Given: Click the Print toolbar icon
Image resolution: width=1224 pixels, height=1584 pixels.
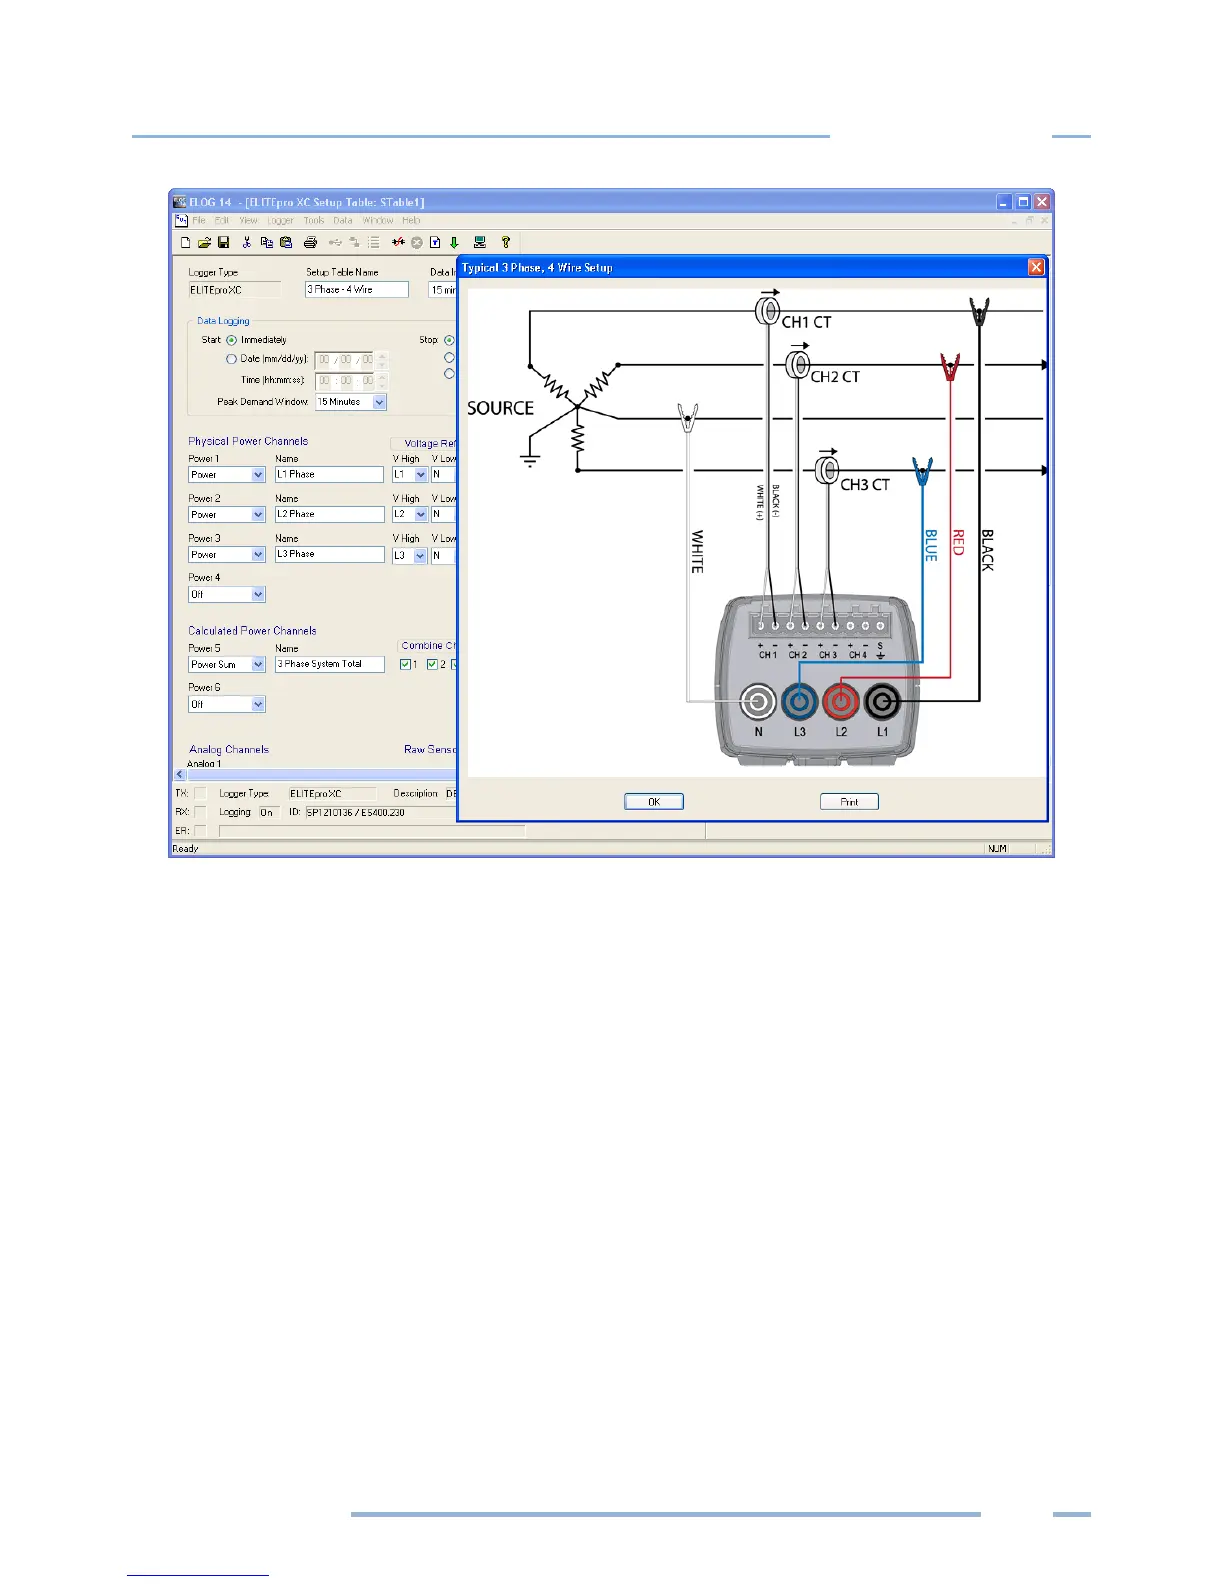Looking at the screenshot, I should (x=310, y=242).
